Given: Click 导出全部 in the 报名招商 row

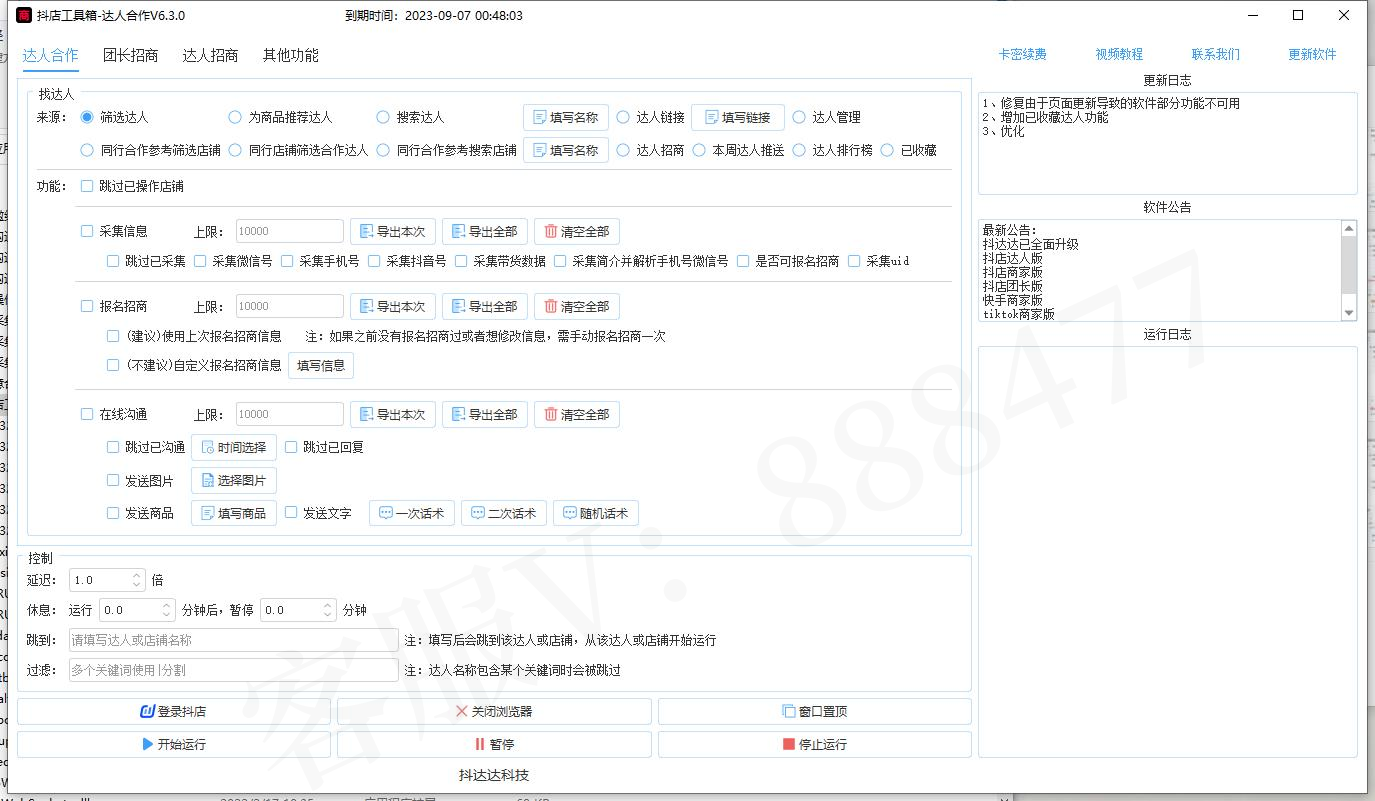Looking at the screenshot, I should click(x=485, y=306).
